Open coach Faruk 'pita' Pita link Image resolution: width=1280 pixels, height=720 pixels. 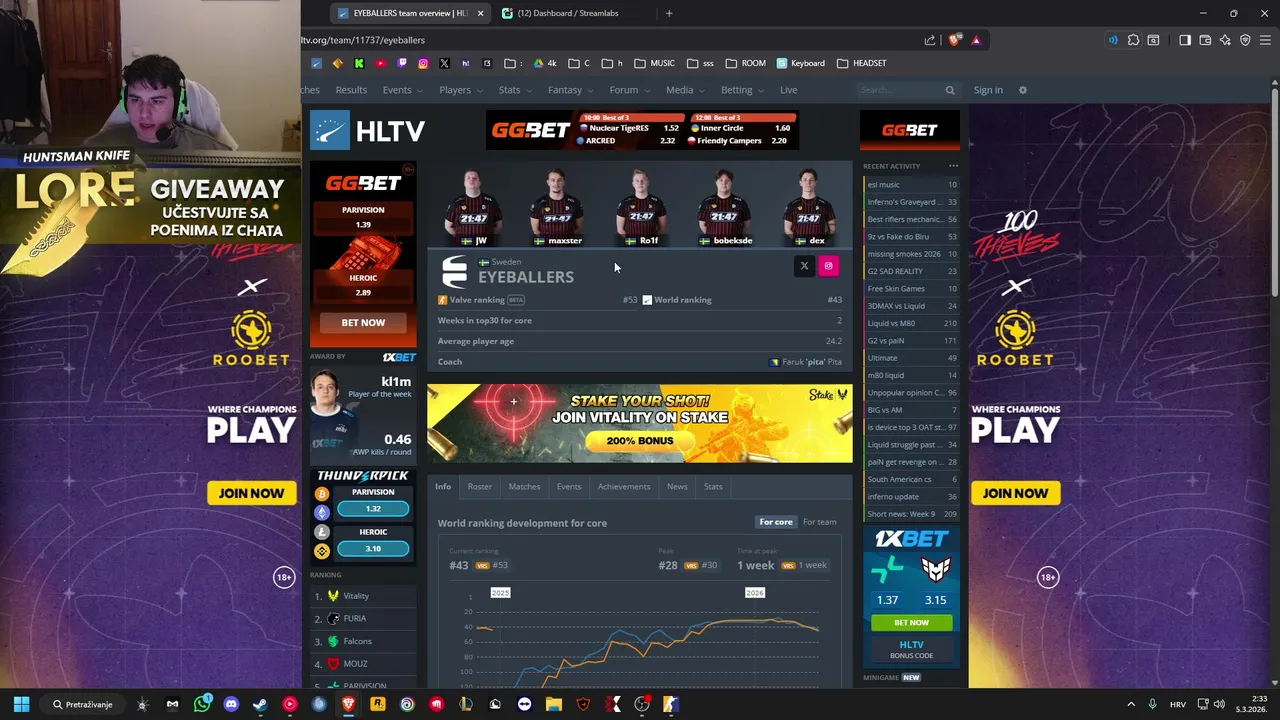click(805, 362)
